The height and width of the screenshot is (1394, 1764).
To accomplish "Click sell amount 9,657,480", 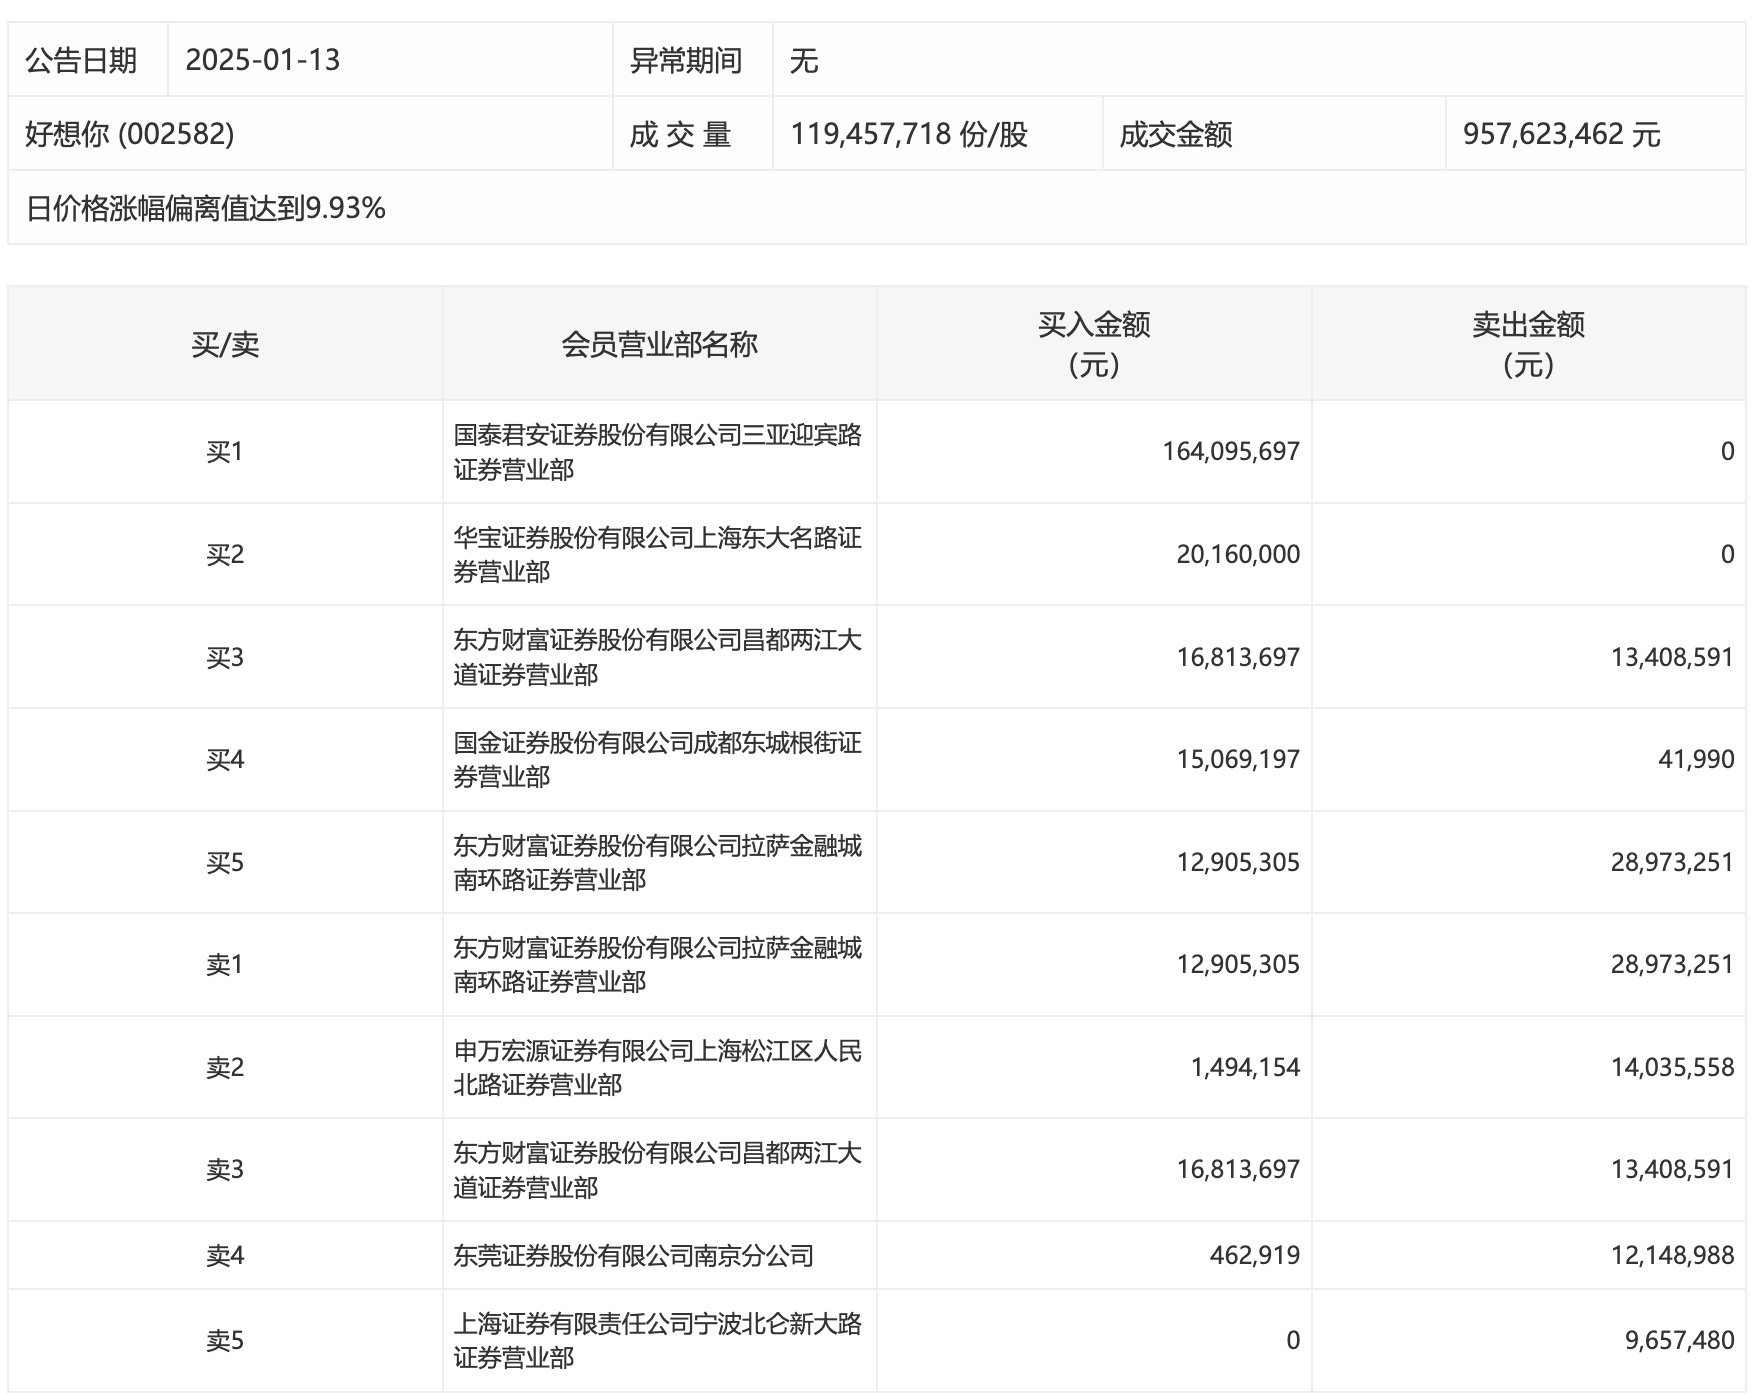I will click(x=1679, y=1340).
